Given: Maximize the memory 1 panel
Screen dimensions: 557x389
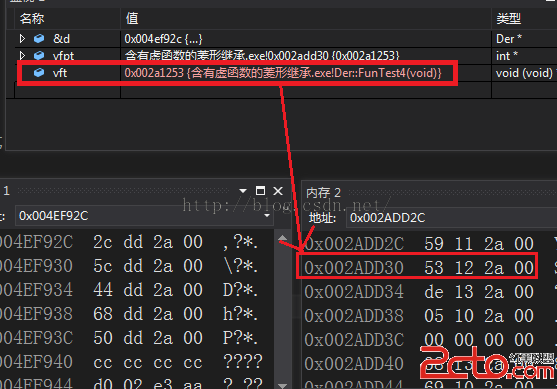Looking at the screenshot, I should coord(260,191).
